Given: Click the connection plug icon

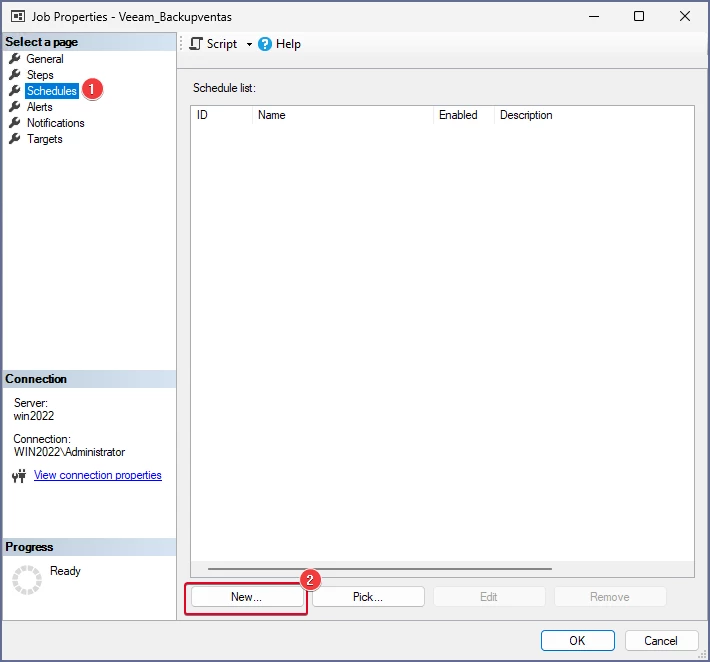Looking at the screenshot, I should click(x=19, y=476).
